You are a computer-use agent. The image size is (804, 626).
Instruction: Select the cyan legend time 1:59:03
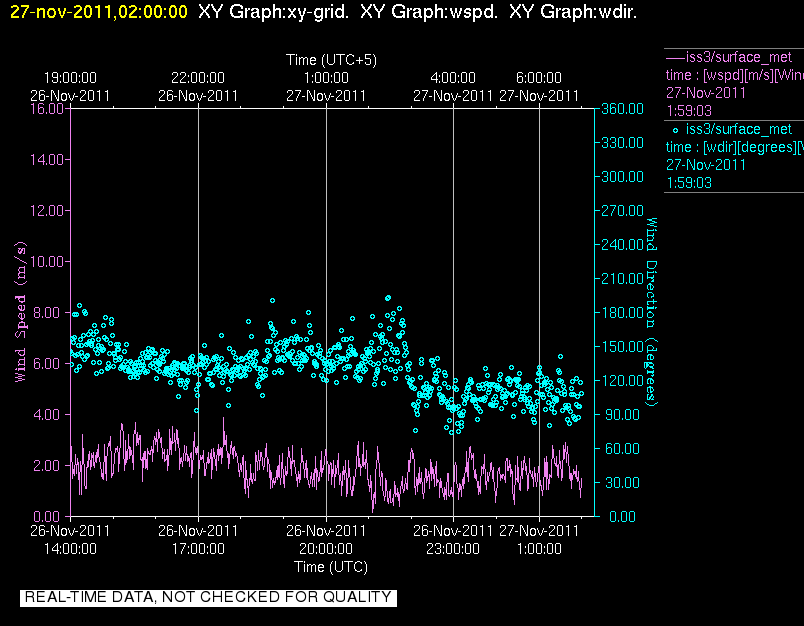[x=689, y=183]
